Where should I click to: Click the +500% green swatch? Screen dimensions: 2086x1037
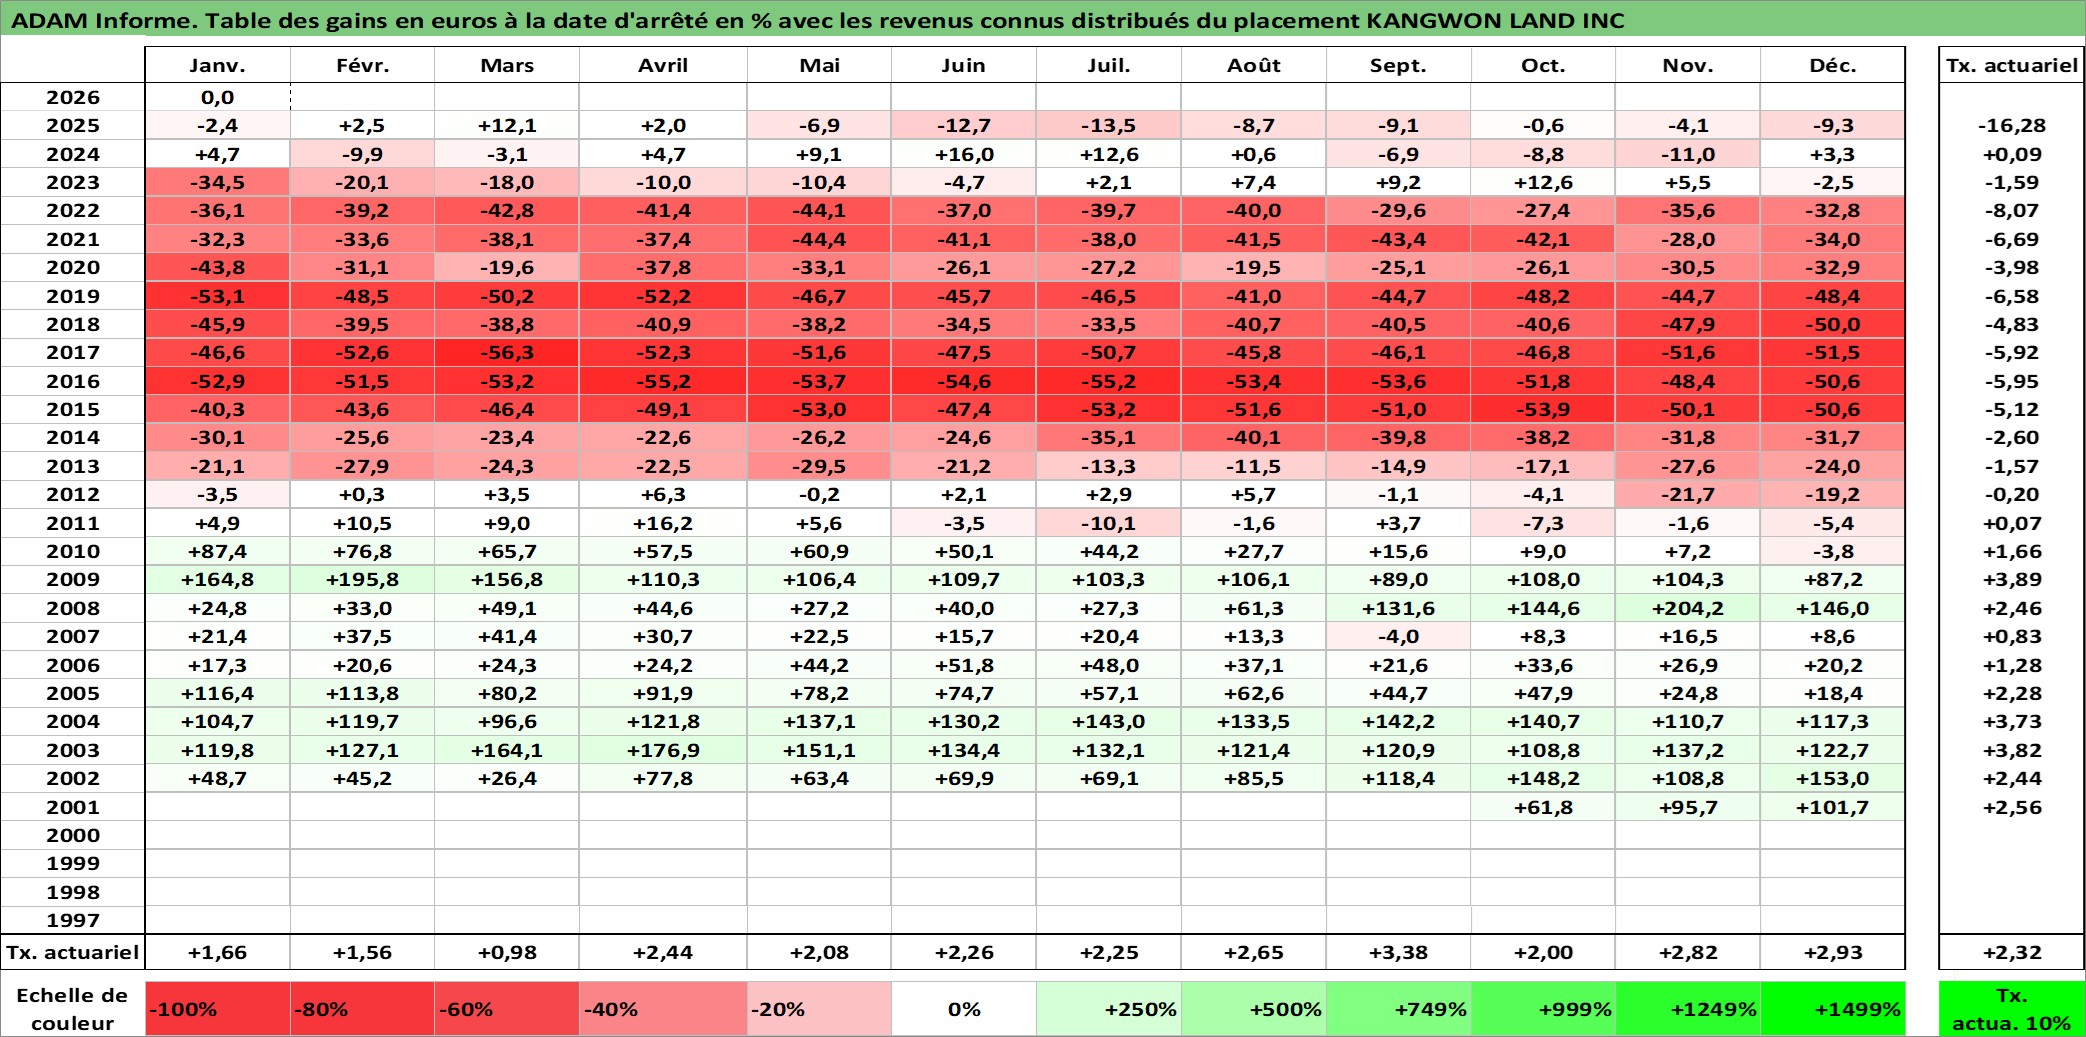pyautogui.click(x=1254, y=1009)
